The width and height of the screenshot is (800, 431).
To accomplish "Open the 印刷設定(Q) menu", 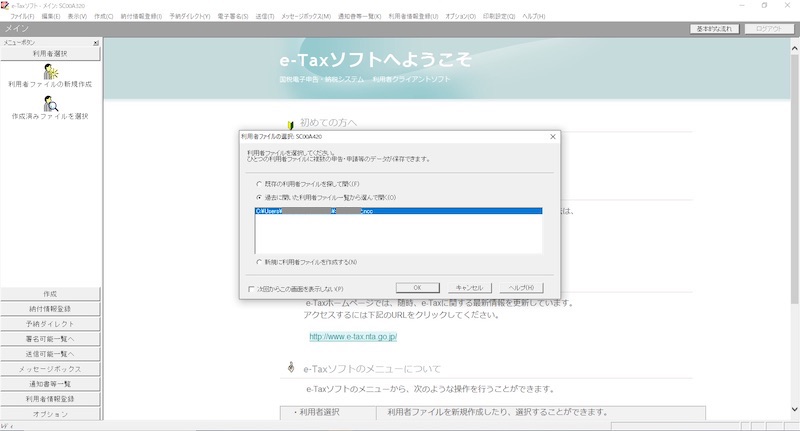I will point(499,16).
